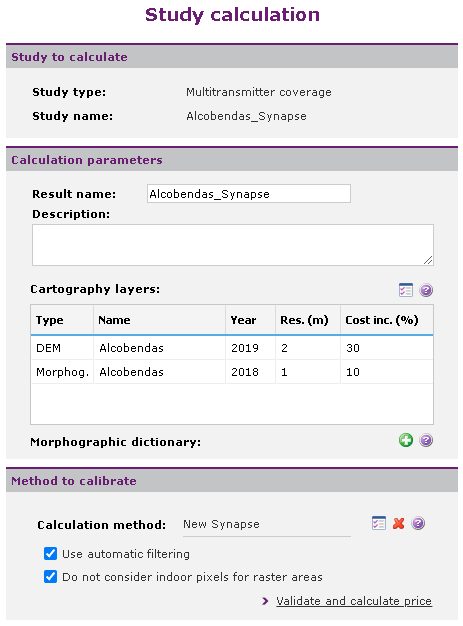Remove calculation method with red X

(x=398, y=523)
